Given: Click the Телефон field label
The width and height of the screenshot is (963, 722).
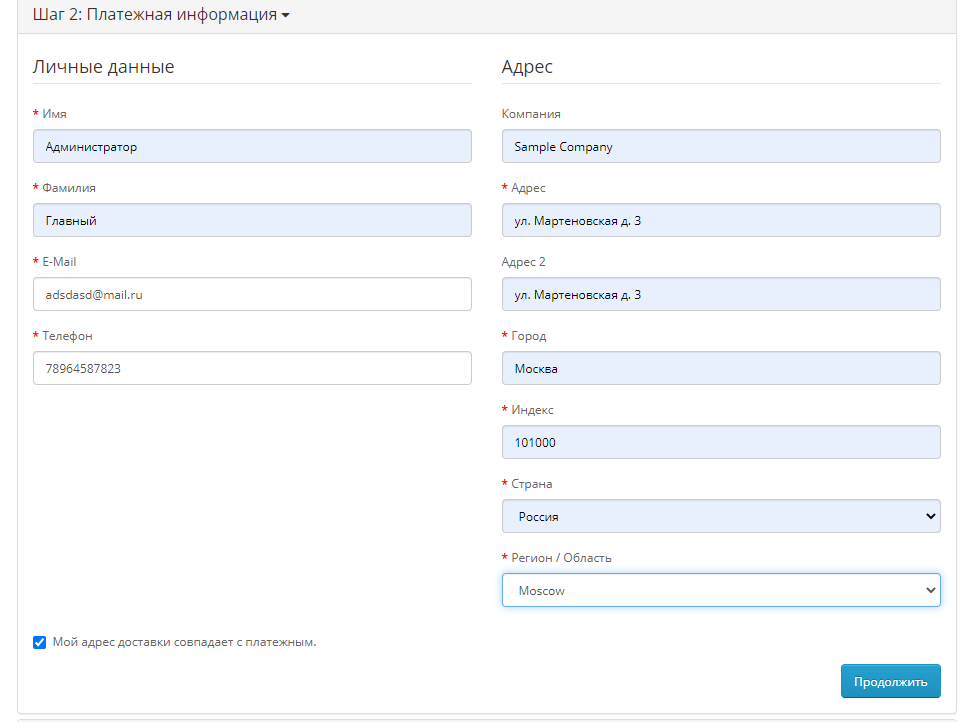Looking at the screenshot, I should 67,336.
